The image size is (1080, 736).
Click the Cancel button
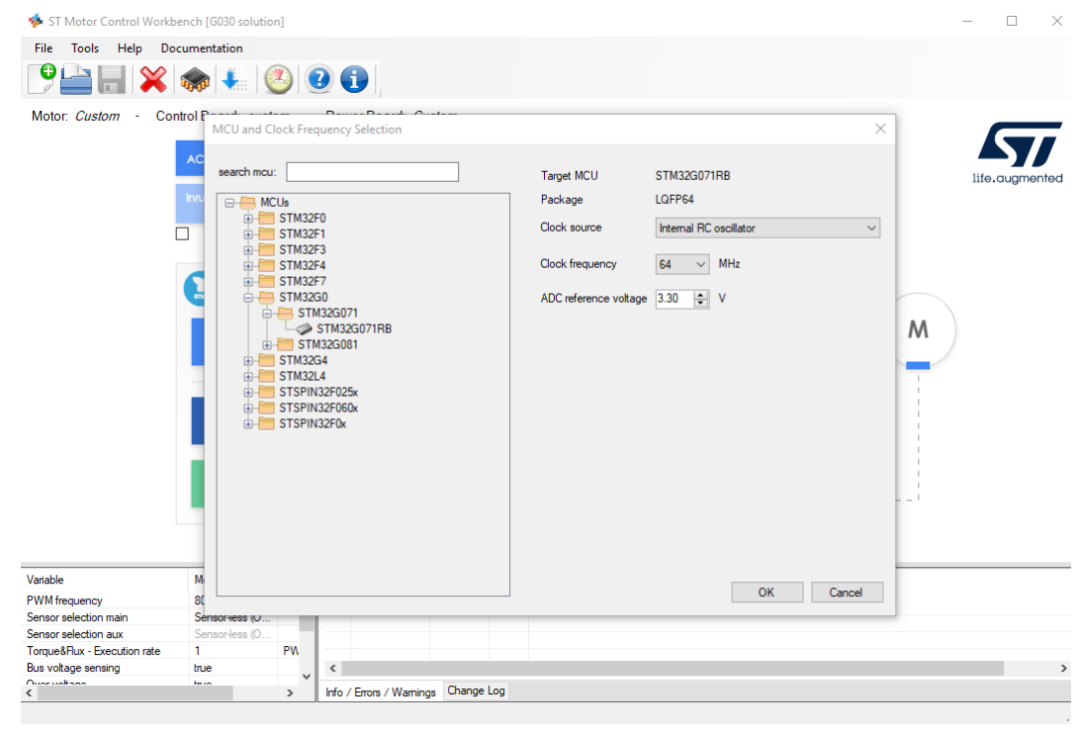click(x=847, y=592)
